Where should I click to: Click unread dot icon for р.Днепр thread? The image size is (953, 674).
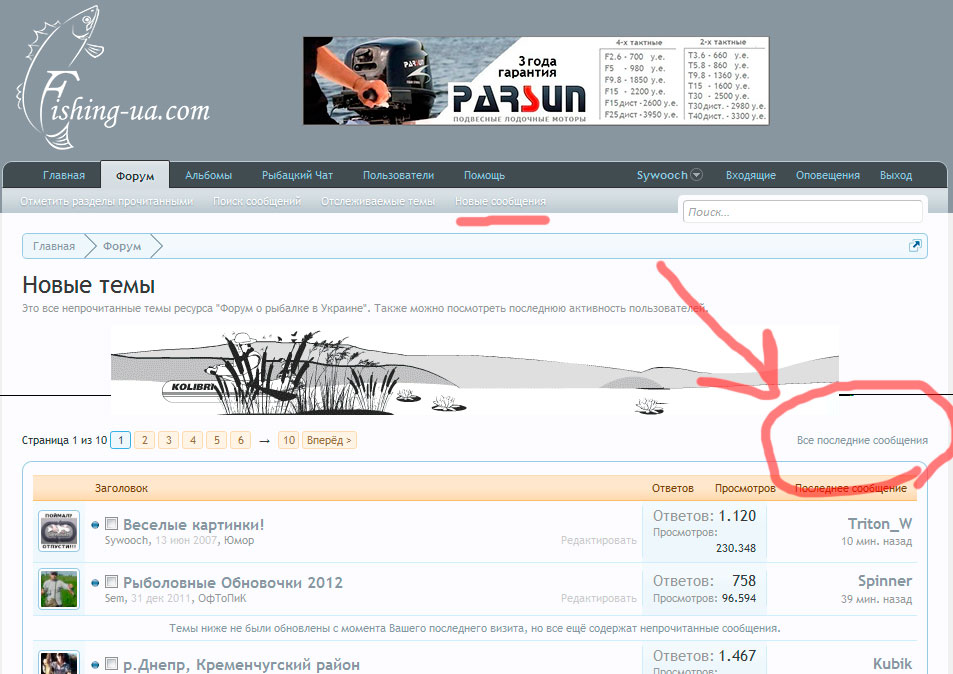point(95,664)
